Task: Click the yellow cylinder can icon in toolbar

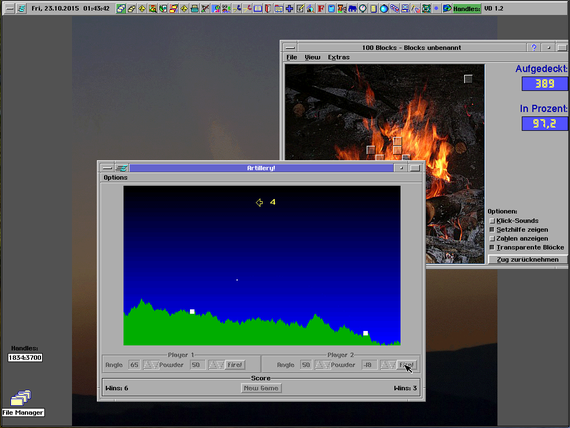Action: coord(373,8)
